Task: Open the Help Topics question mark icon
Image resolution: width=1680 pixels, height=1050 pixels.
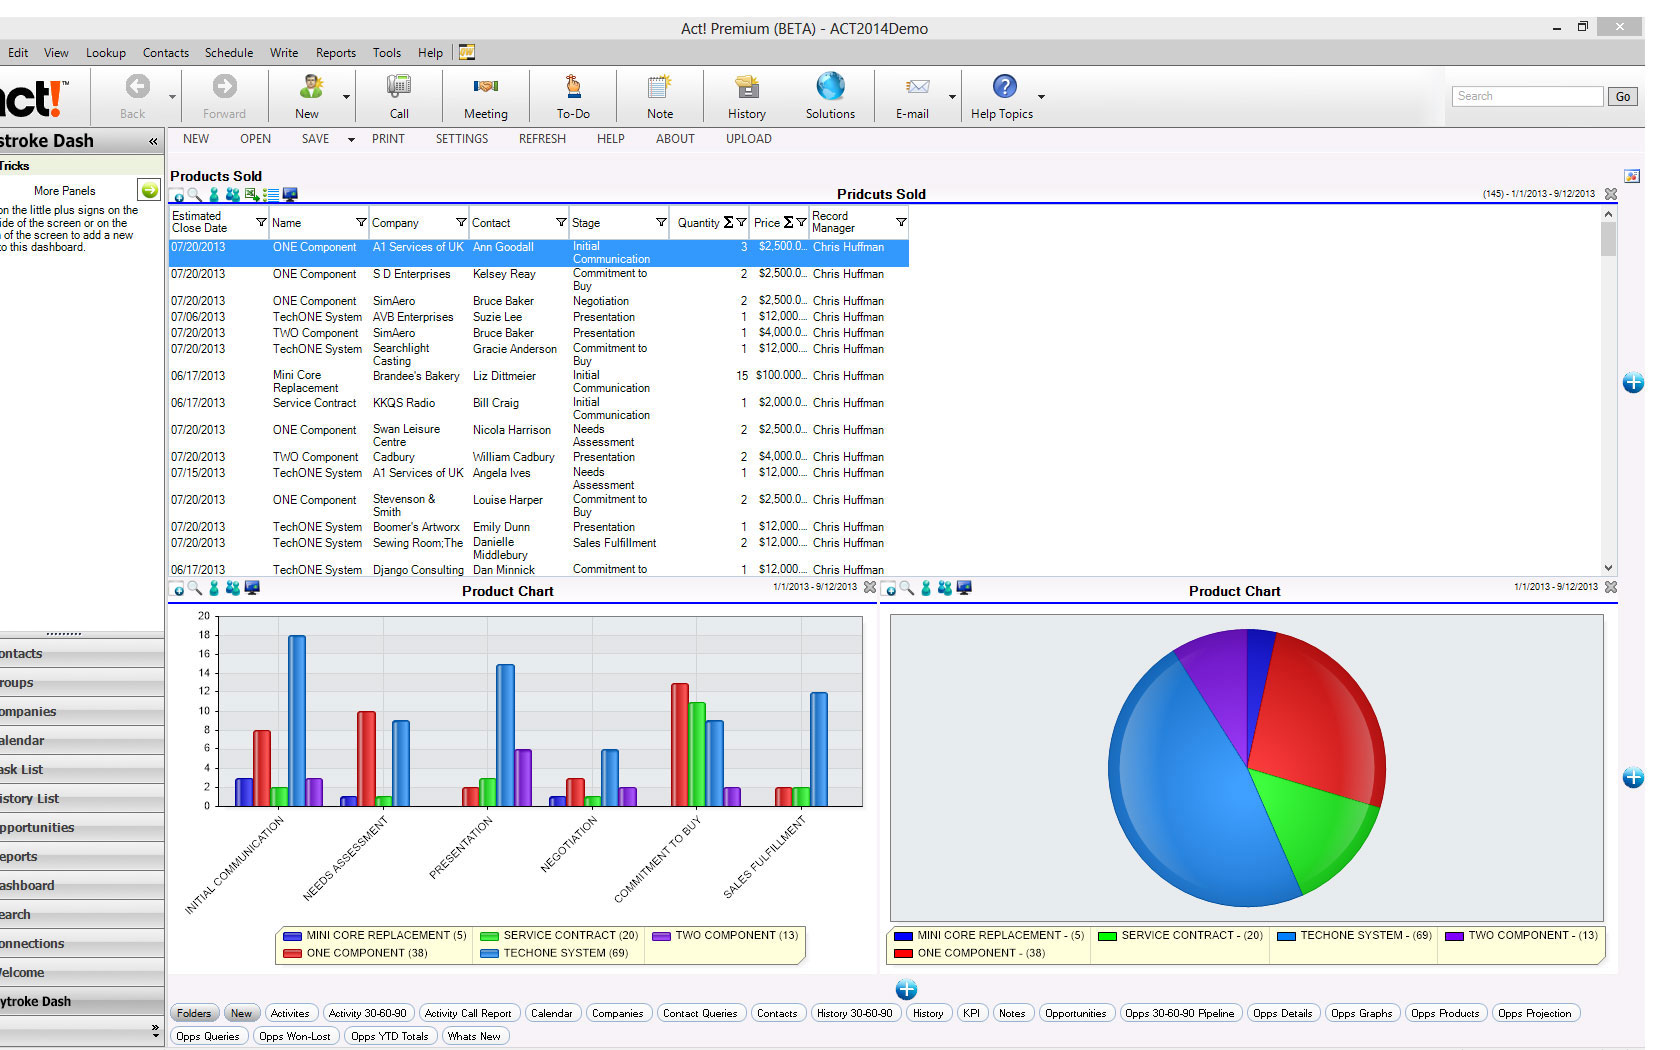Action: tap(1004, 86)
